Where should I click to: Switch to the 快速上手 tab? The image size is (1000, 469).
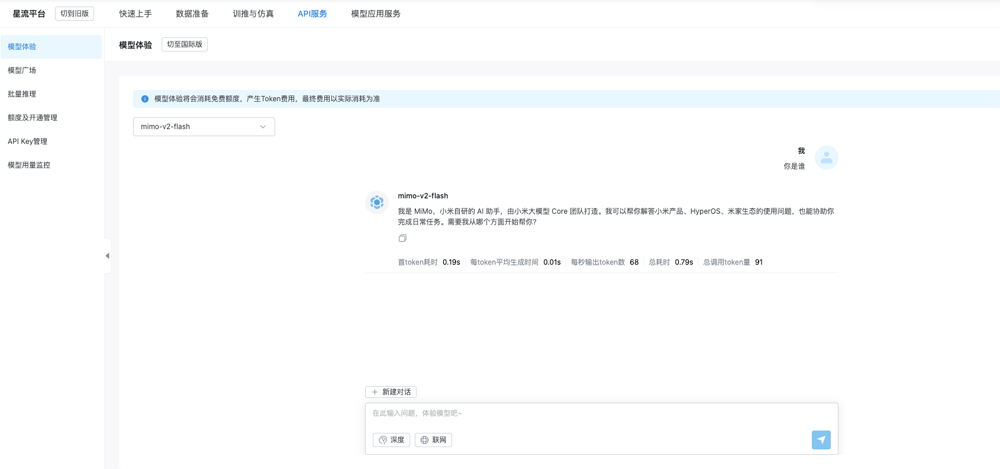point(135,14)
